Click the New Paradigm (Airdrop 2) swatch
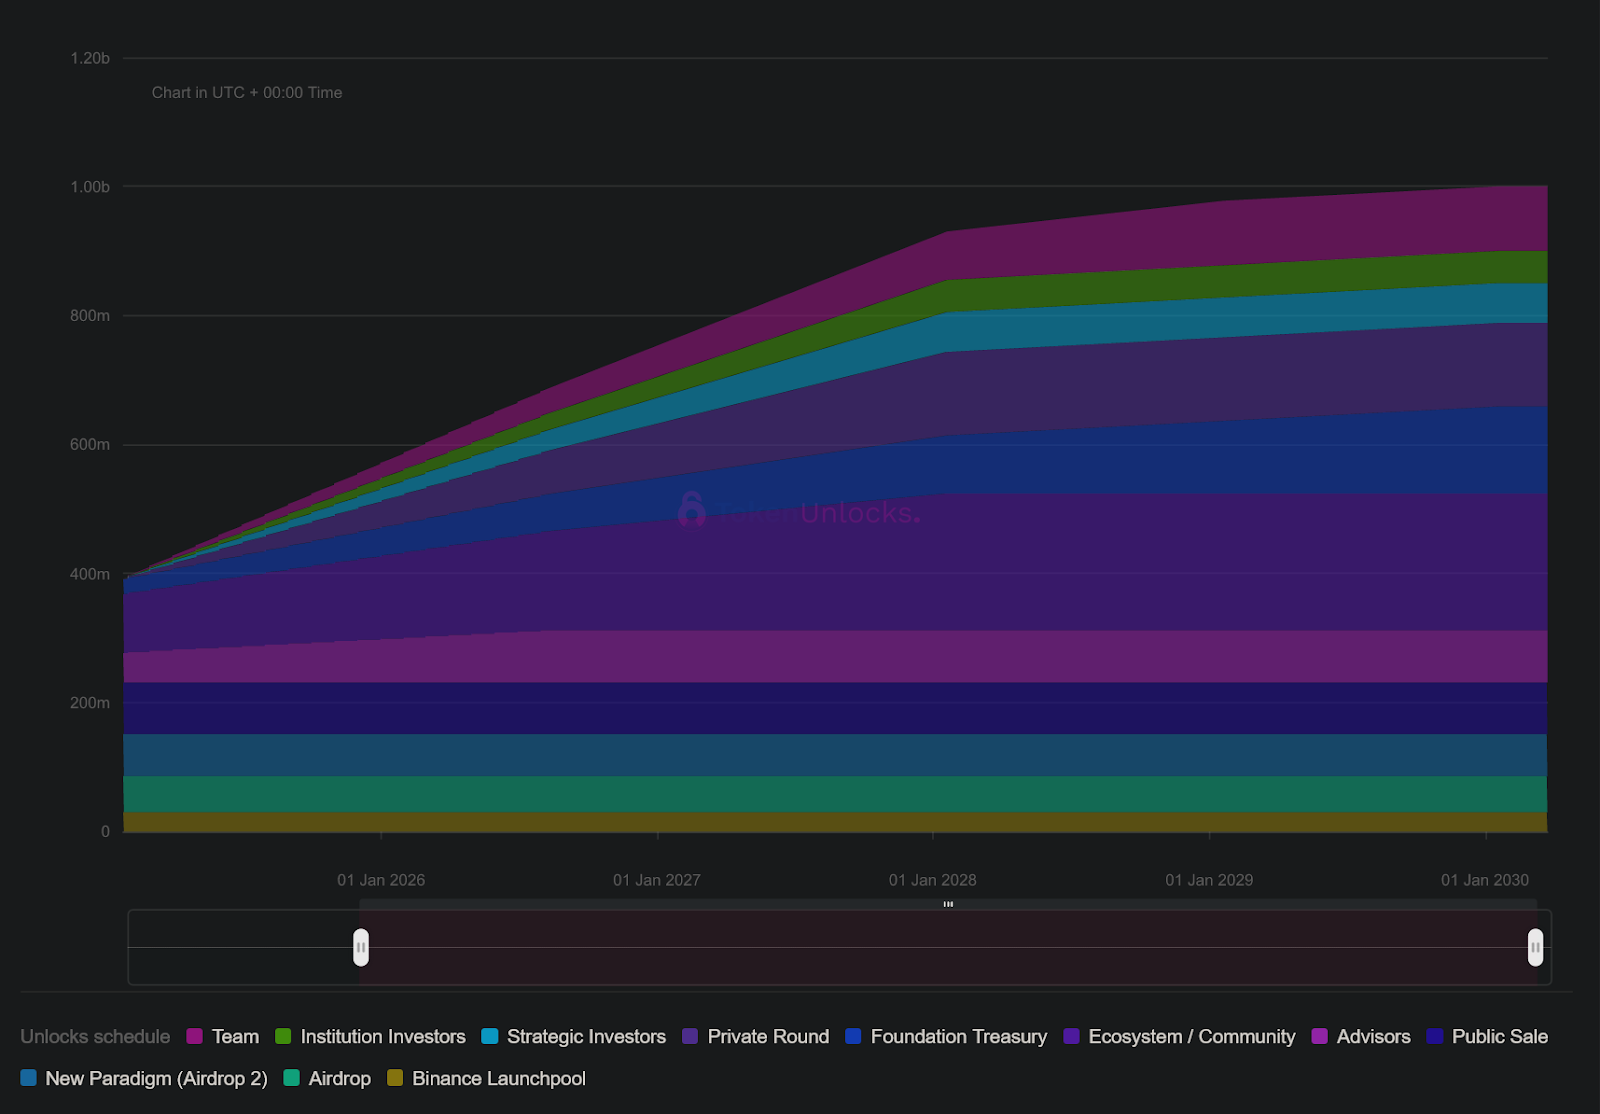 pyautogui.click(x=28, y=1078)
